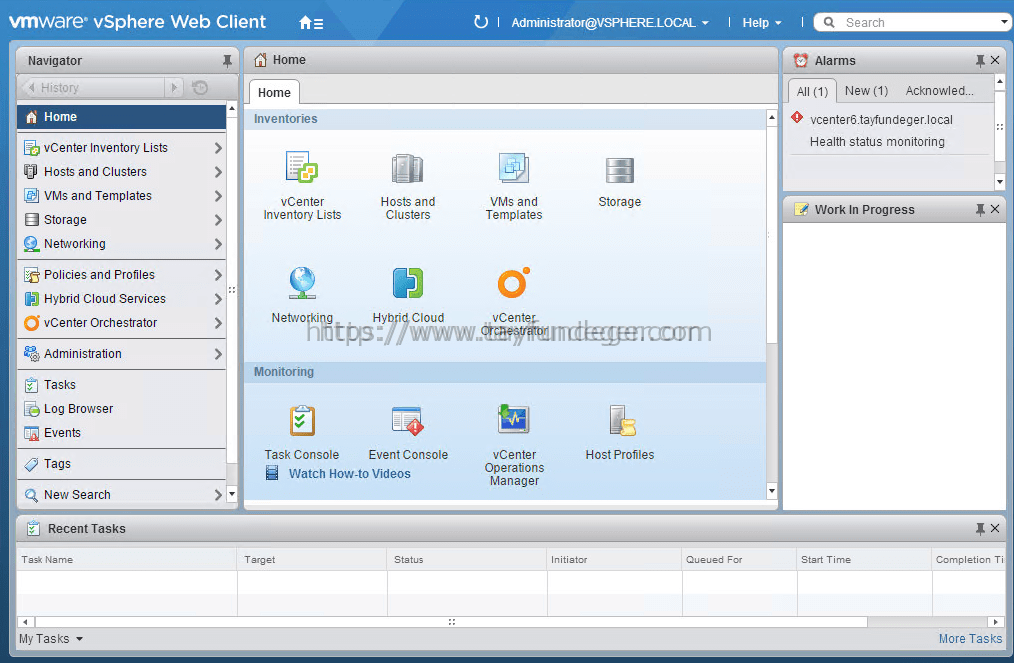Expand VMs and Templates chevron in Navigator
The width and height of the screenshot is (1014, 663).
pos(218,196)
